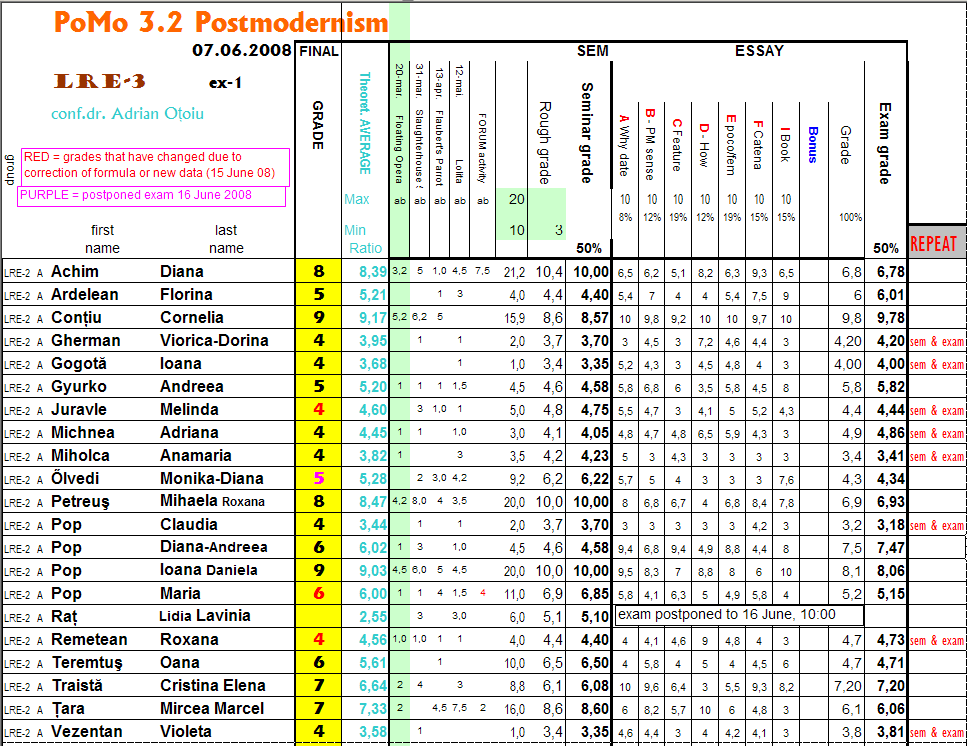
Task: Click the 'Theoret. AVERAGE' column header
Action: pos(365,123)
